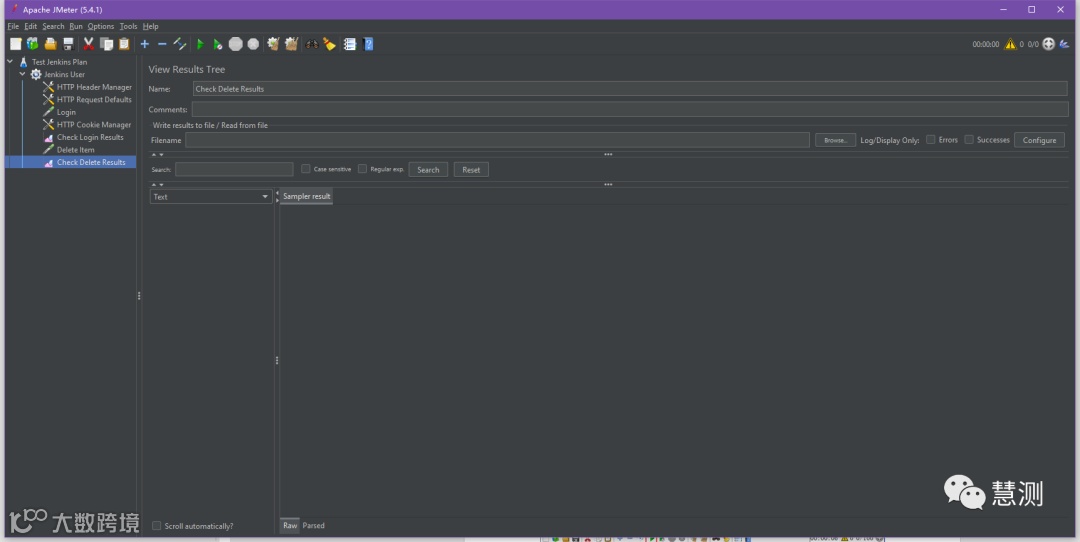
Task: Open the Run menu
Action: point(76,26)
